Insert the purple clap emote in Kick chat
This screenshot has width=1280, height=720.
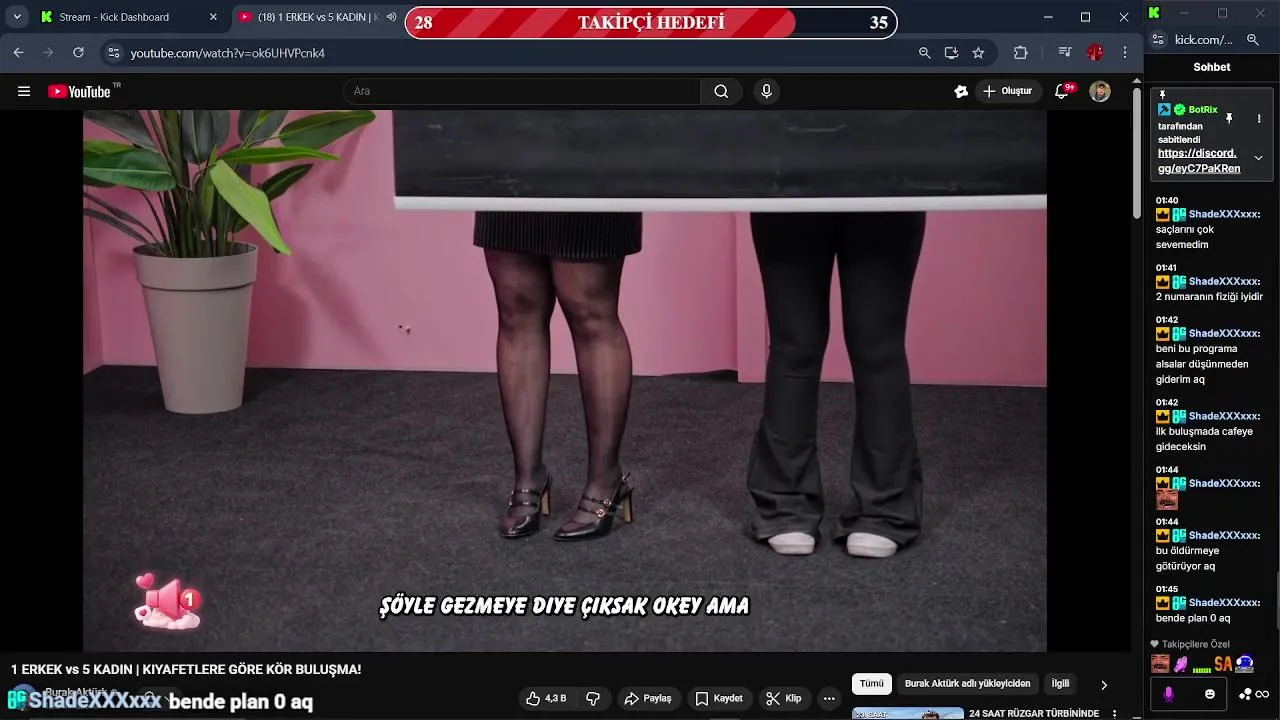click(1181, 663)
